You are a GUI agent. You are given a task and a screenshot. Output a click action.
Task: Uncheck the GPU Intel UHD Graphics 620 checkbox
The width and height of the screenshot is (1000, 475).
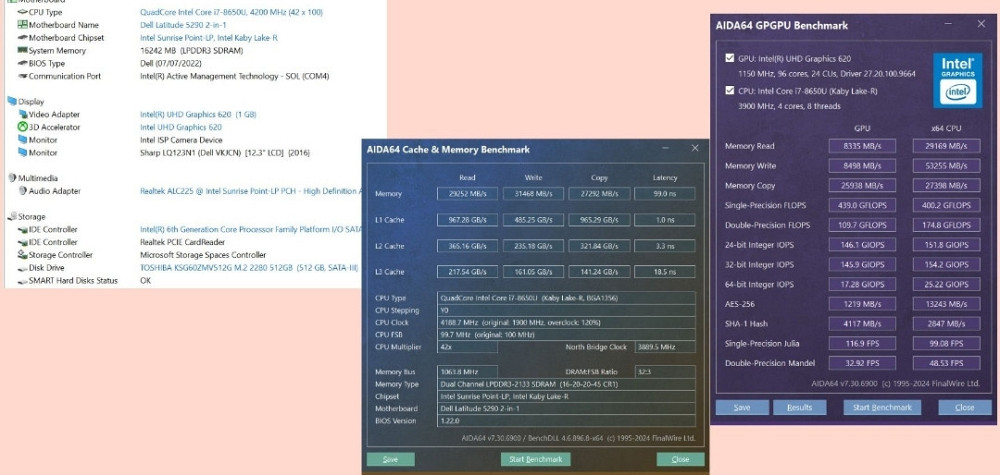point(728,58)
